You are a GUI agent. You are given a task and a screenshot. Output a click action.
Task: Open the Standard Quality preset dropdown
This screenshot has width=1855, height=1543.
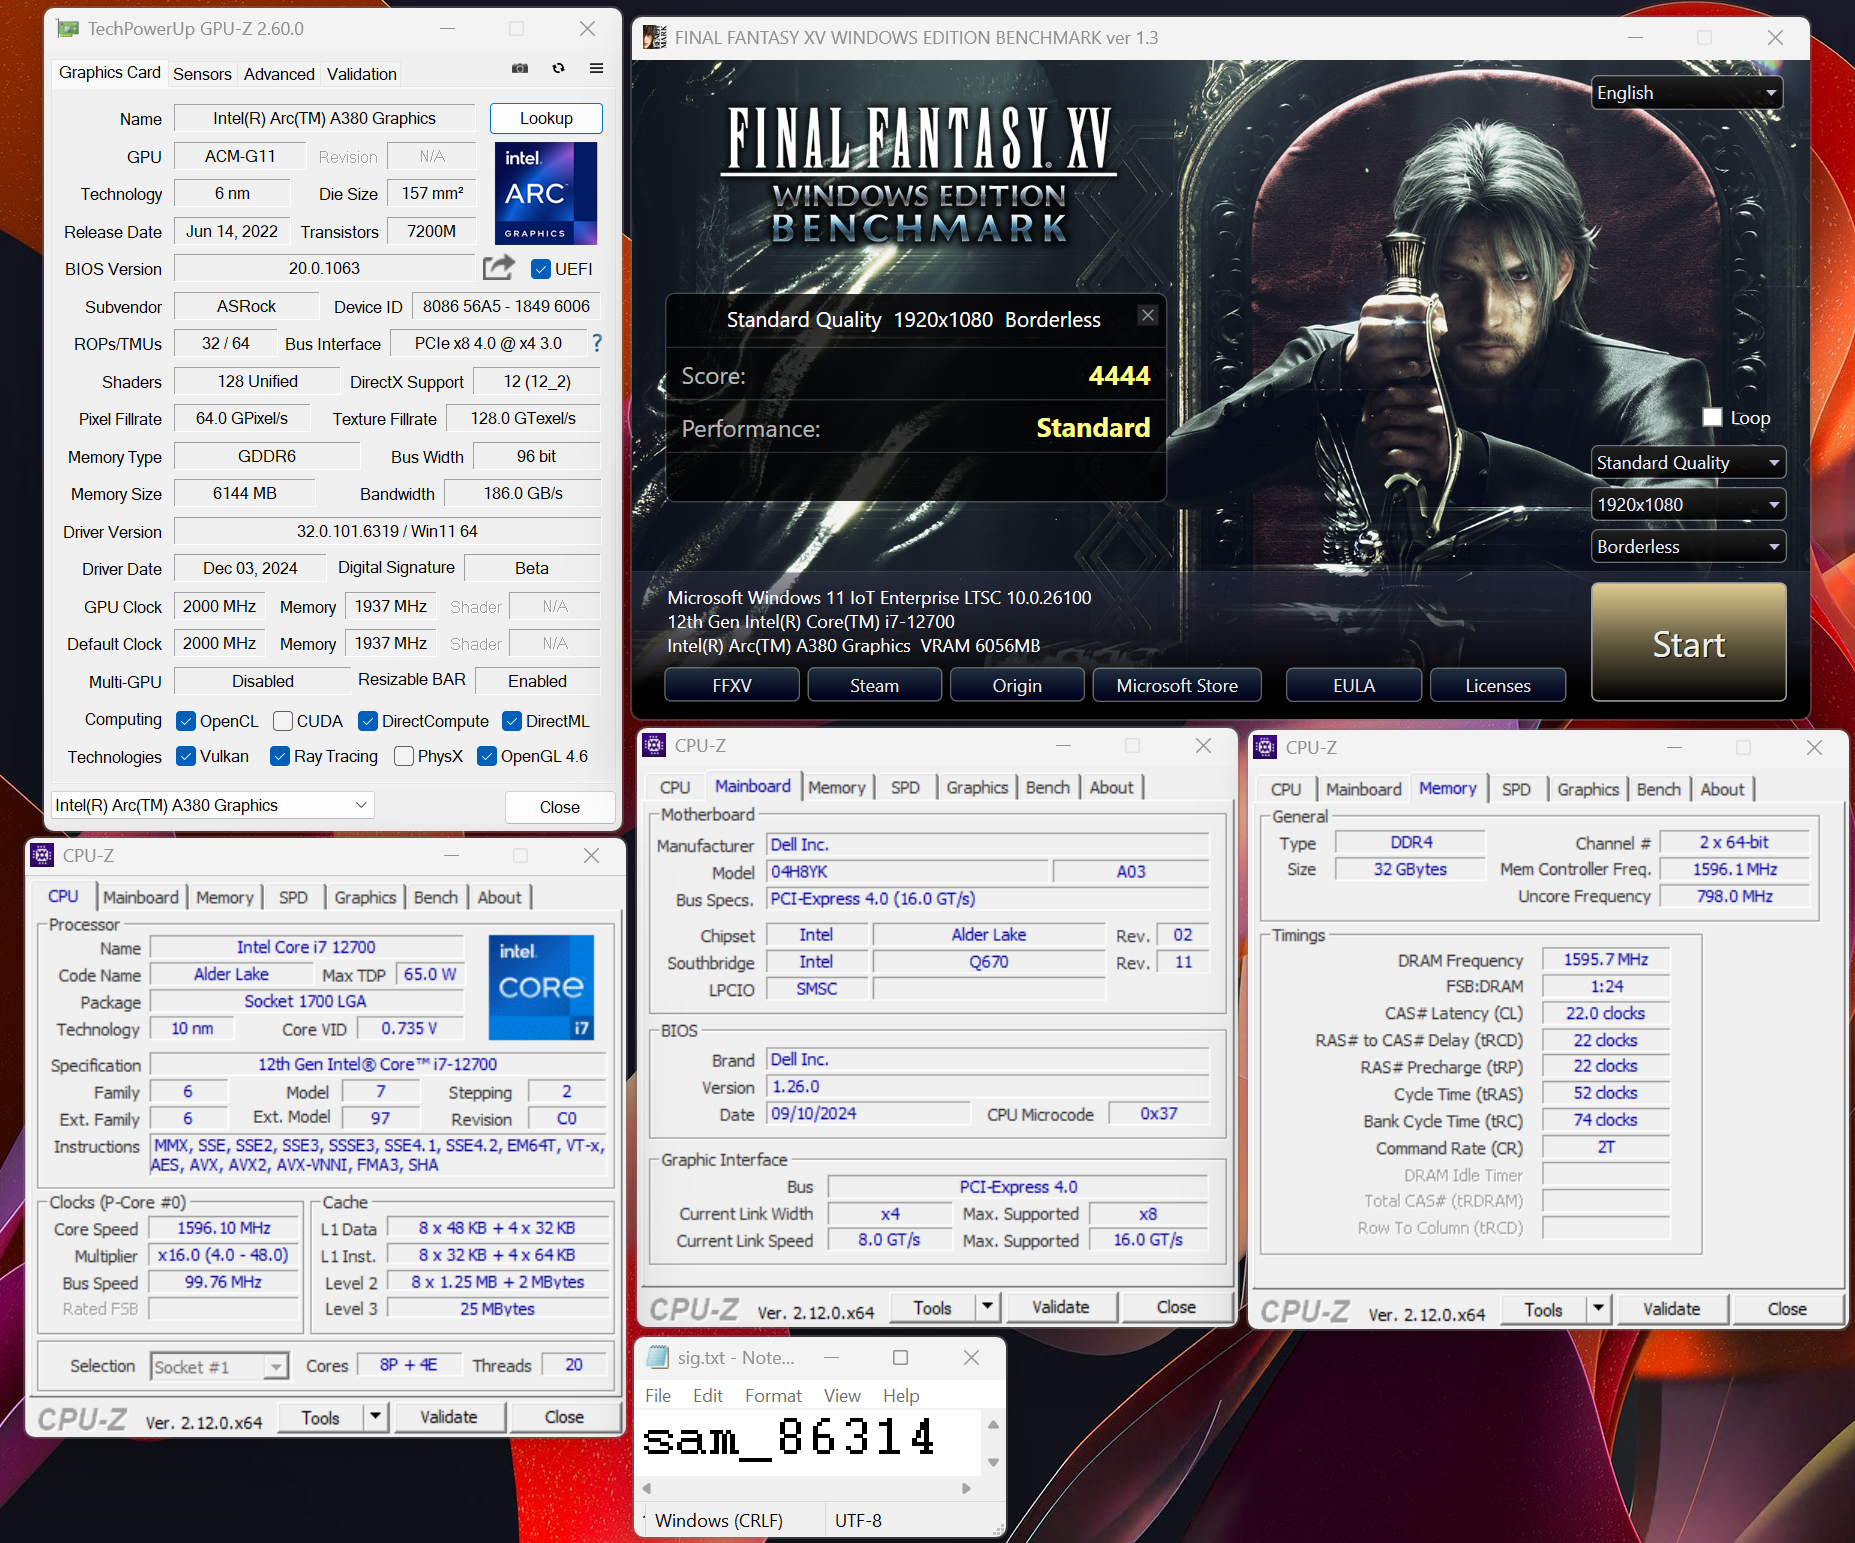point(1687,462)
